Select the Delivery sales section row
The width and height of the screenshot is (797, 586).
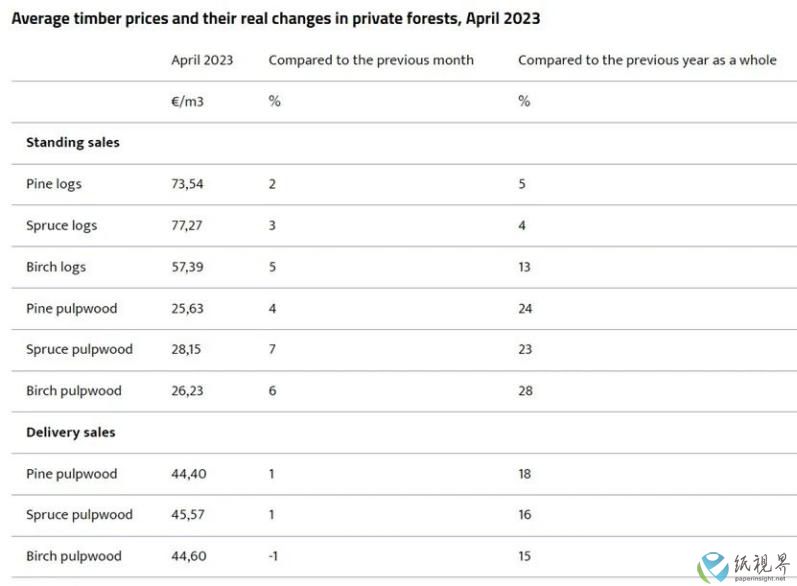(404, 433)
